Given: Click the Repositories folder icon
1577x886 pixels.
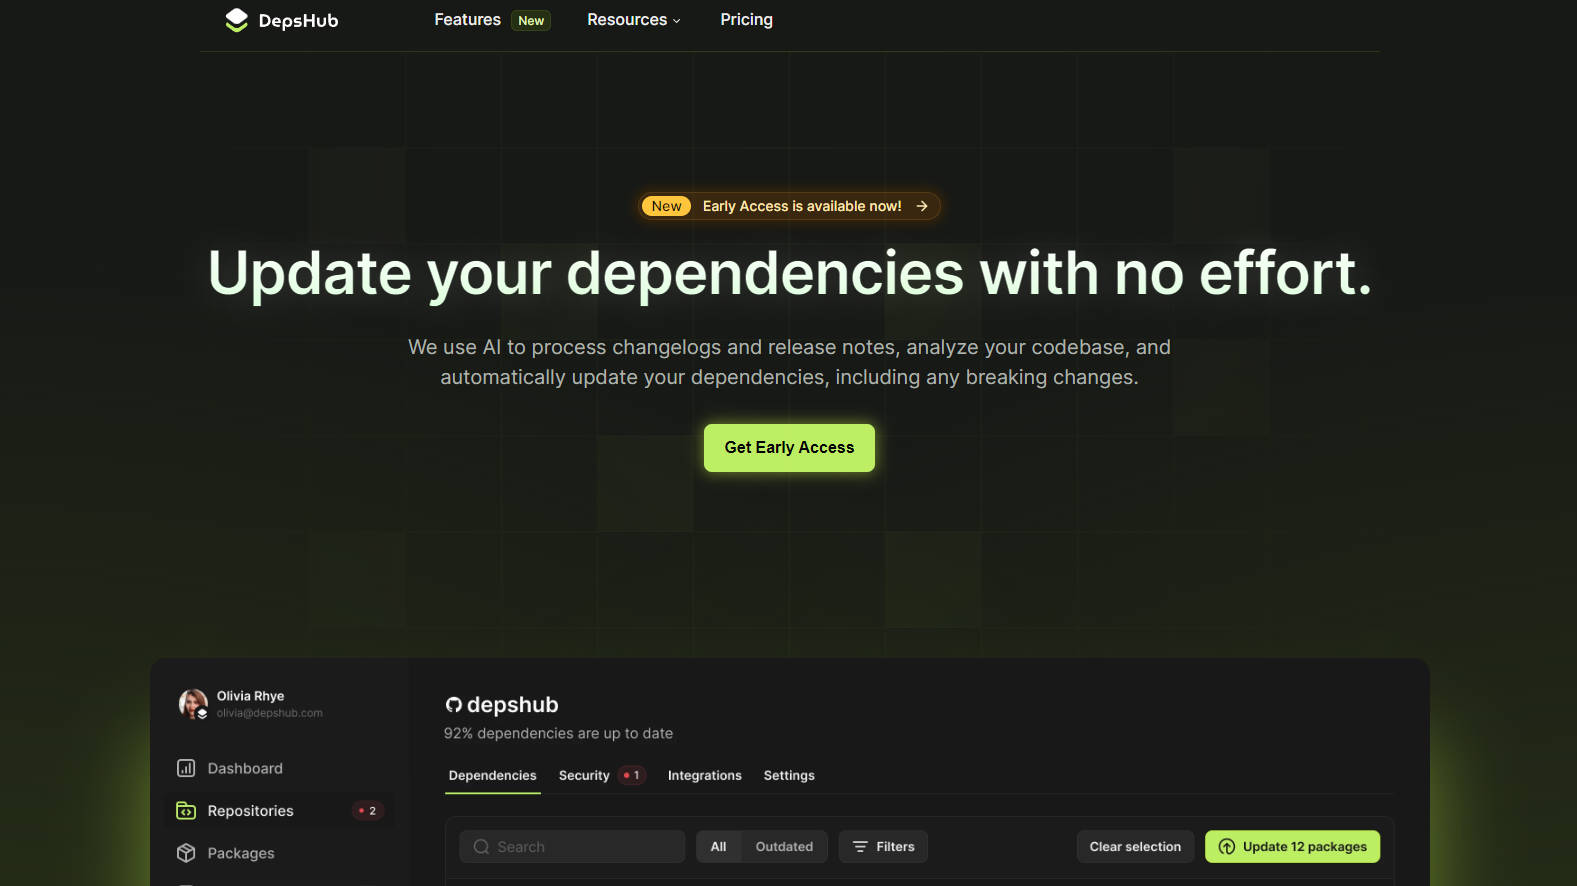Looking at the screenshot, I should [186, 811].
